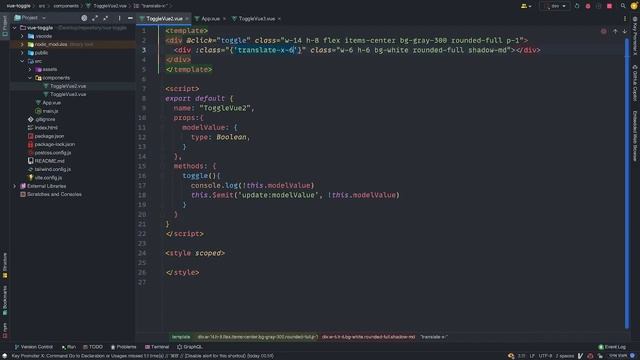This screenshot has height=360, width=640.
Task: Open the Bookmarks side tool window tab
Action: [x=5, y=300]
